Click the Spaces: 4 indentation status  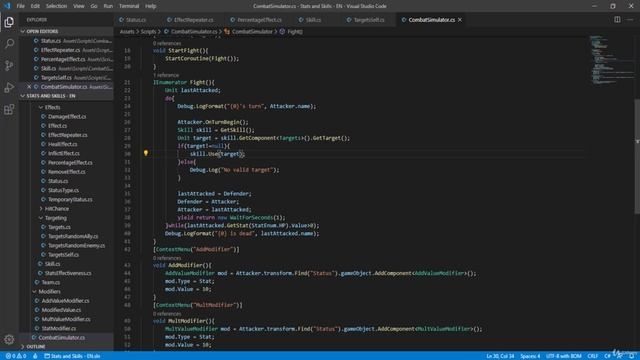click(530, 356)
